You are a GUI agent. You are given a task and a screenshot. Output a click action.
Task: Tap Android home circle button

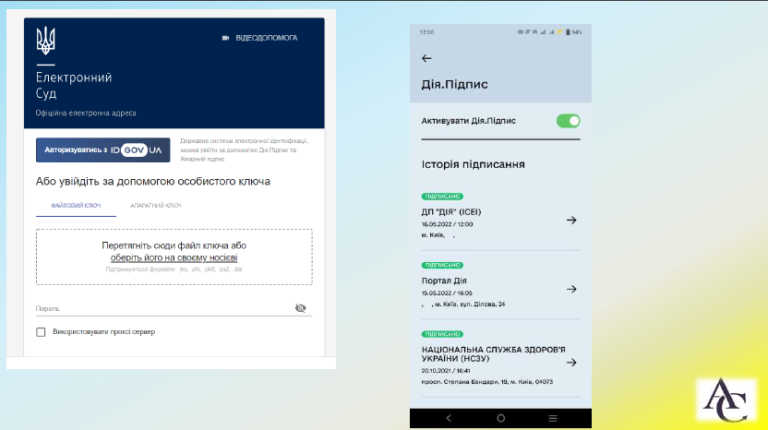[x=501, y=418]
